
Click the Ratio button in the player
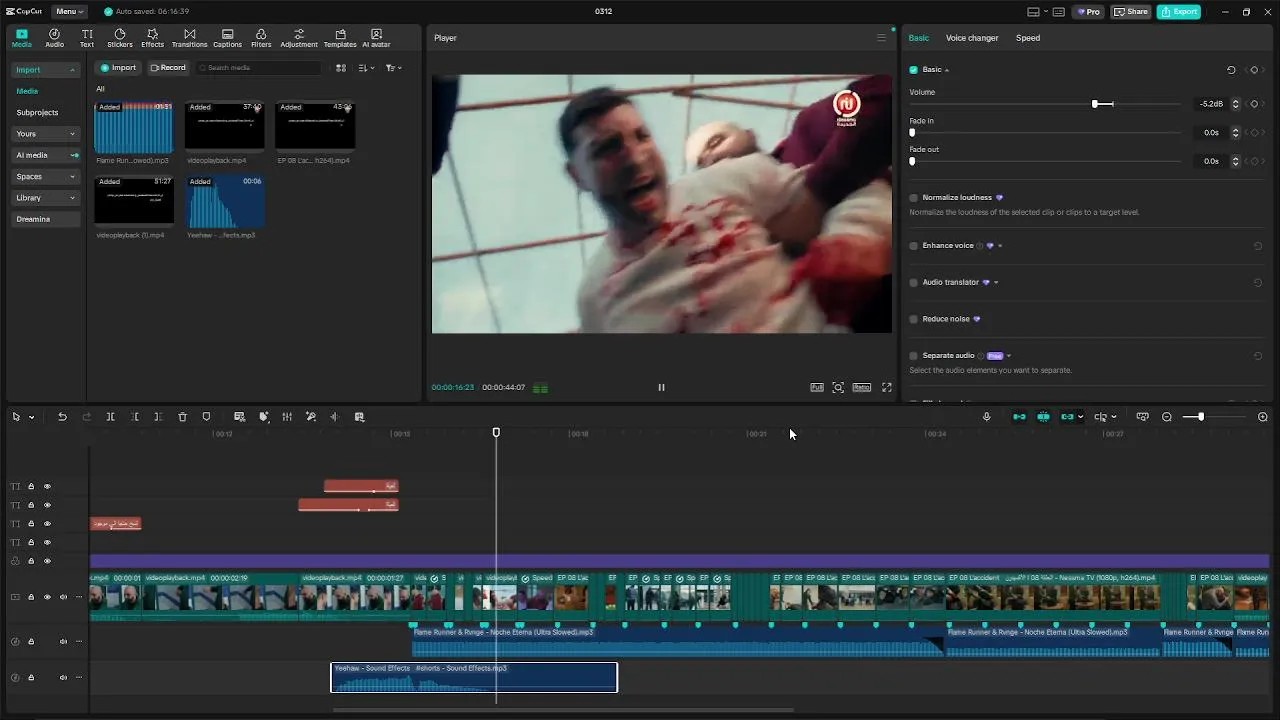862,388
